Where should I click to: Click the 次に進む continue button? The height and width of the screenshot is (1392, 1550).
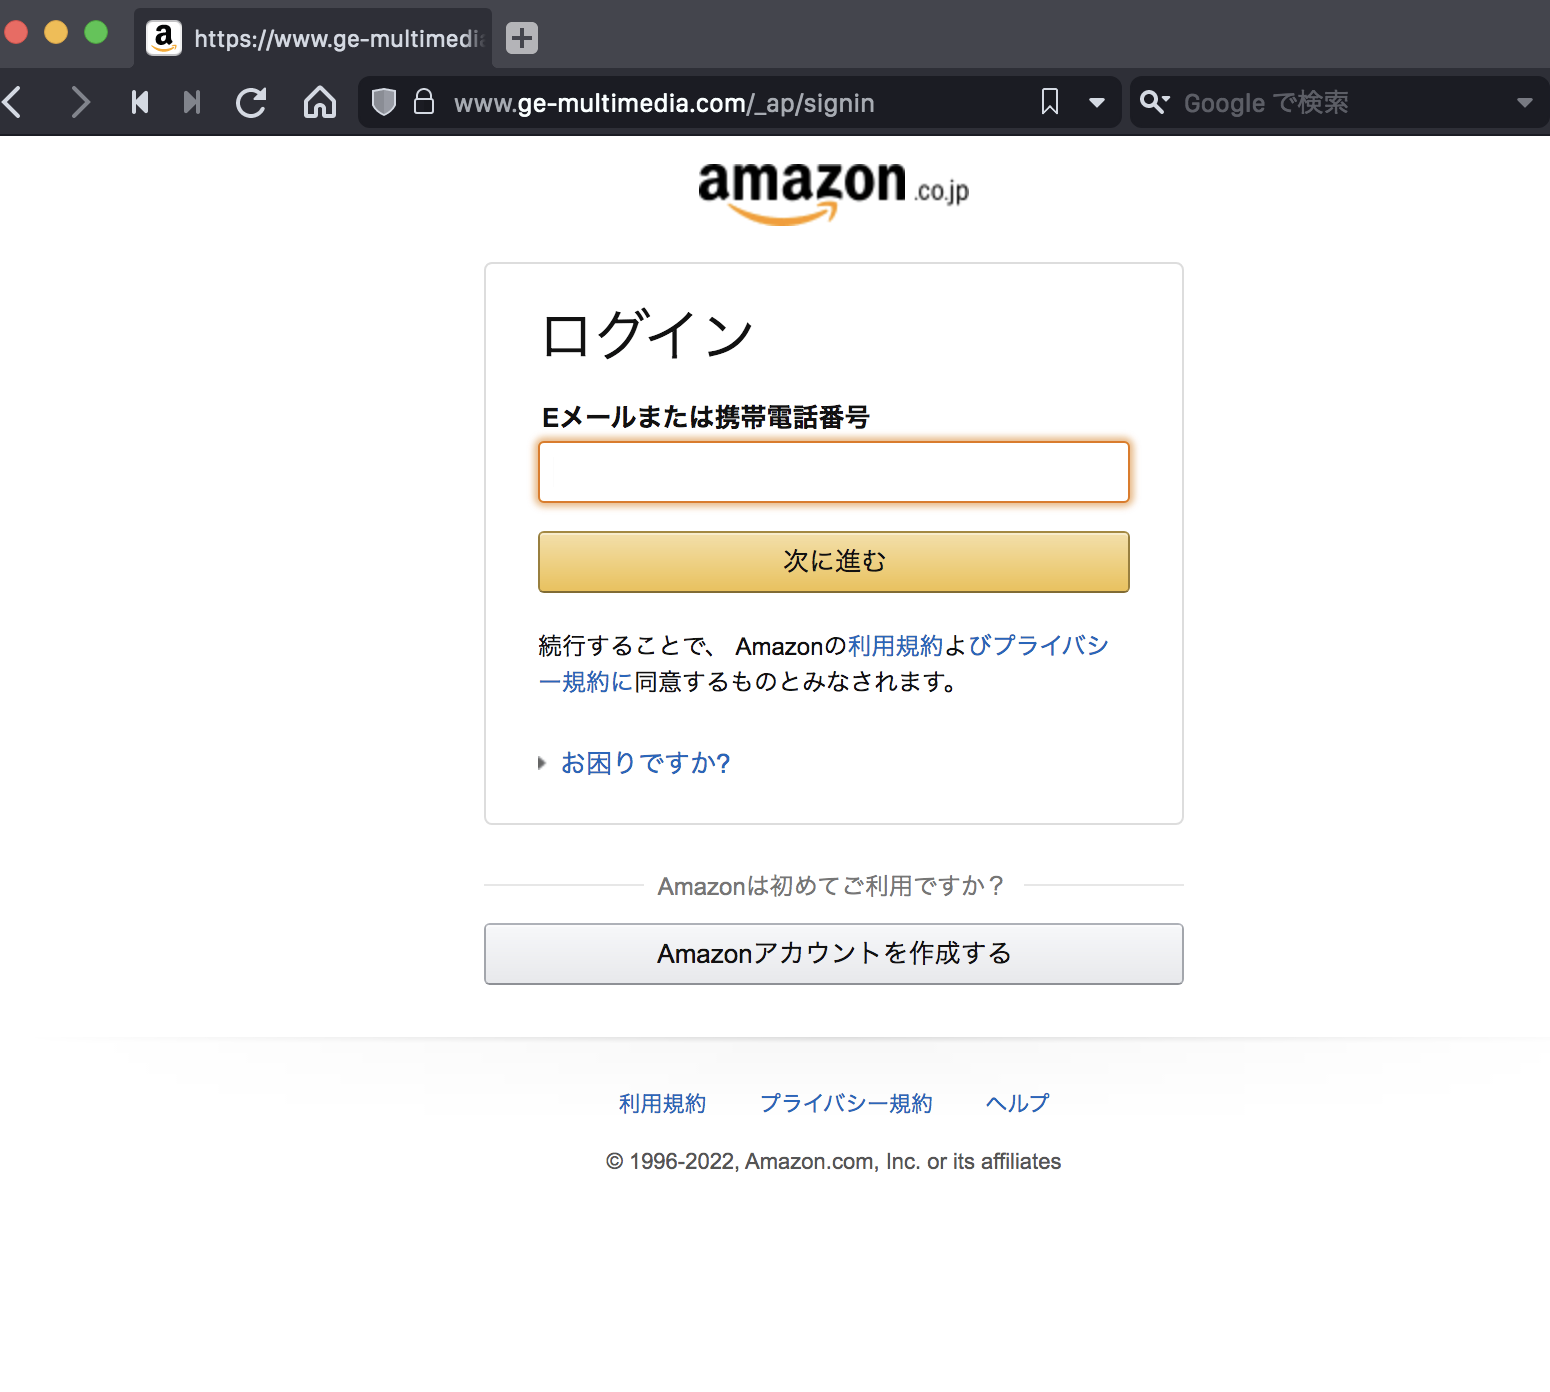(833, 562)
